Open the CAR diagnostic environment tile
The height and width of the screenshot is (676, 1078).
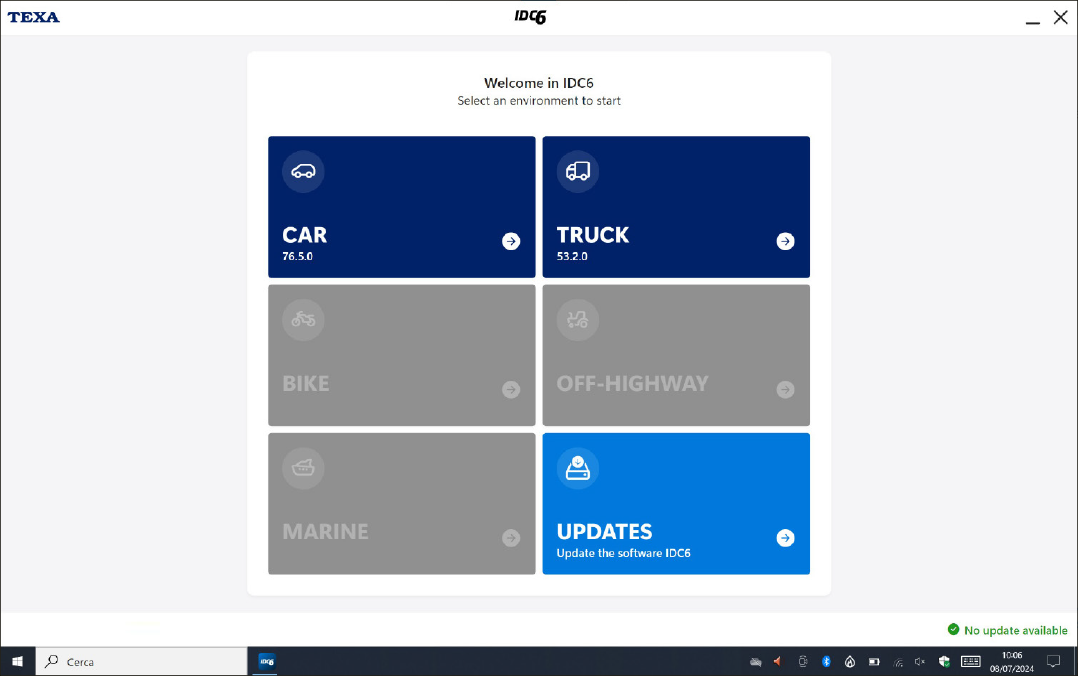pos(401,207)
